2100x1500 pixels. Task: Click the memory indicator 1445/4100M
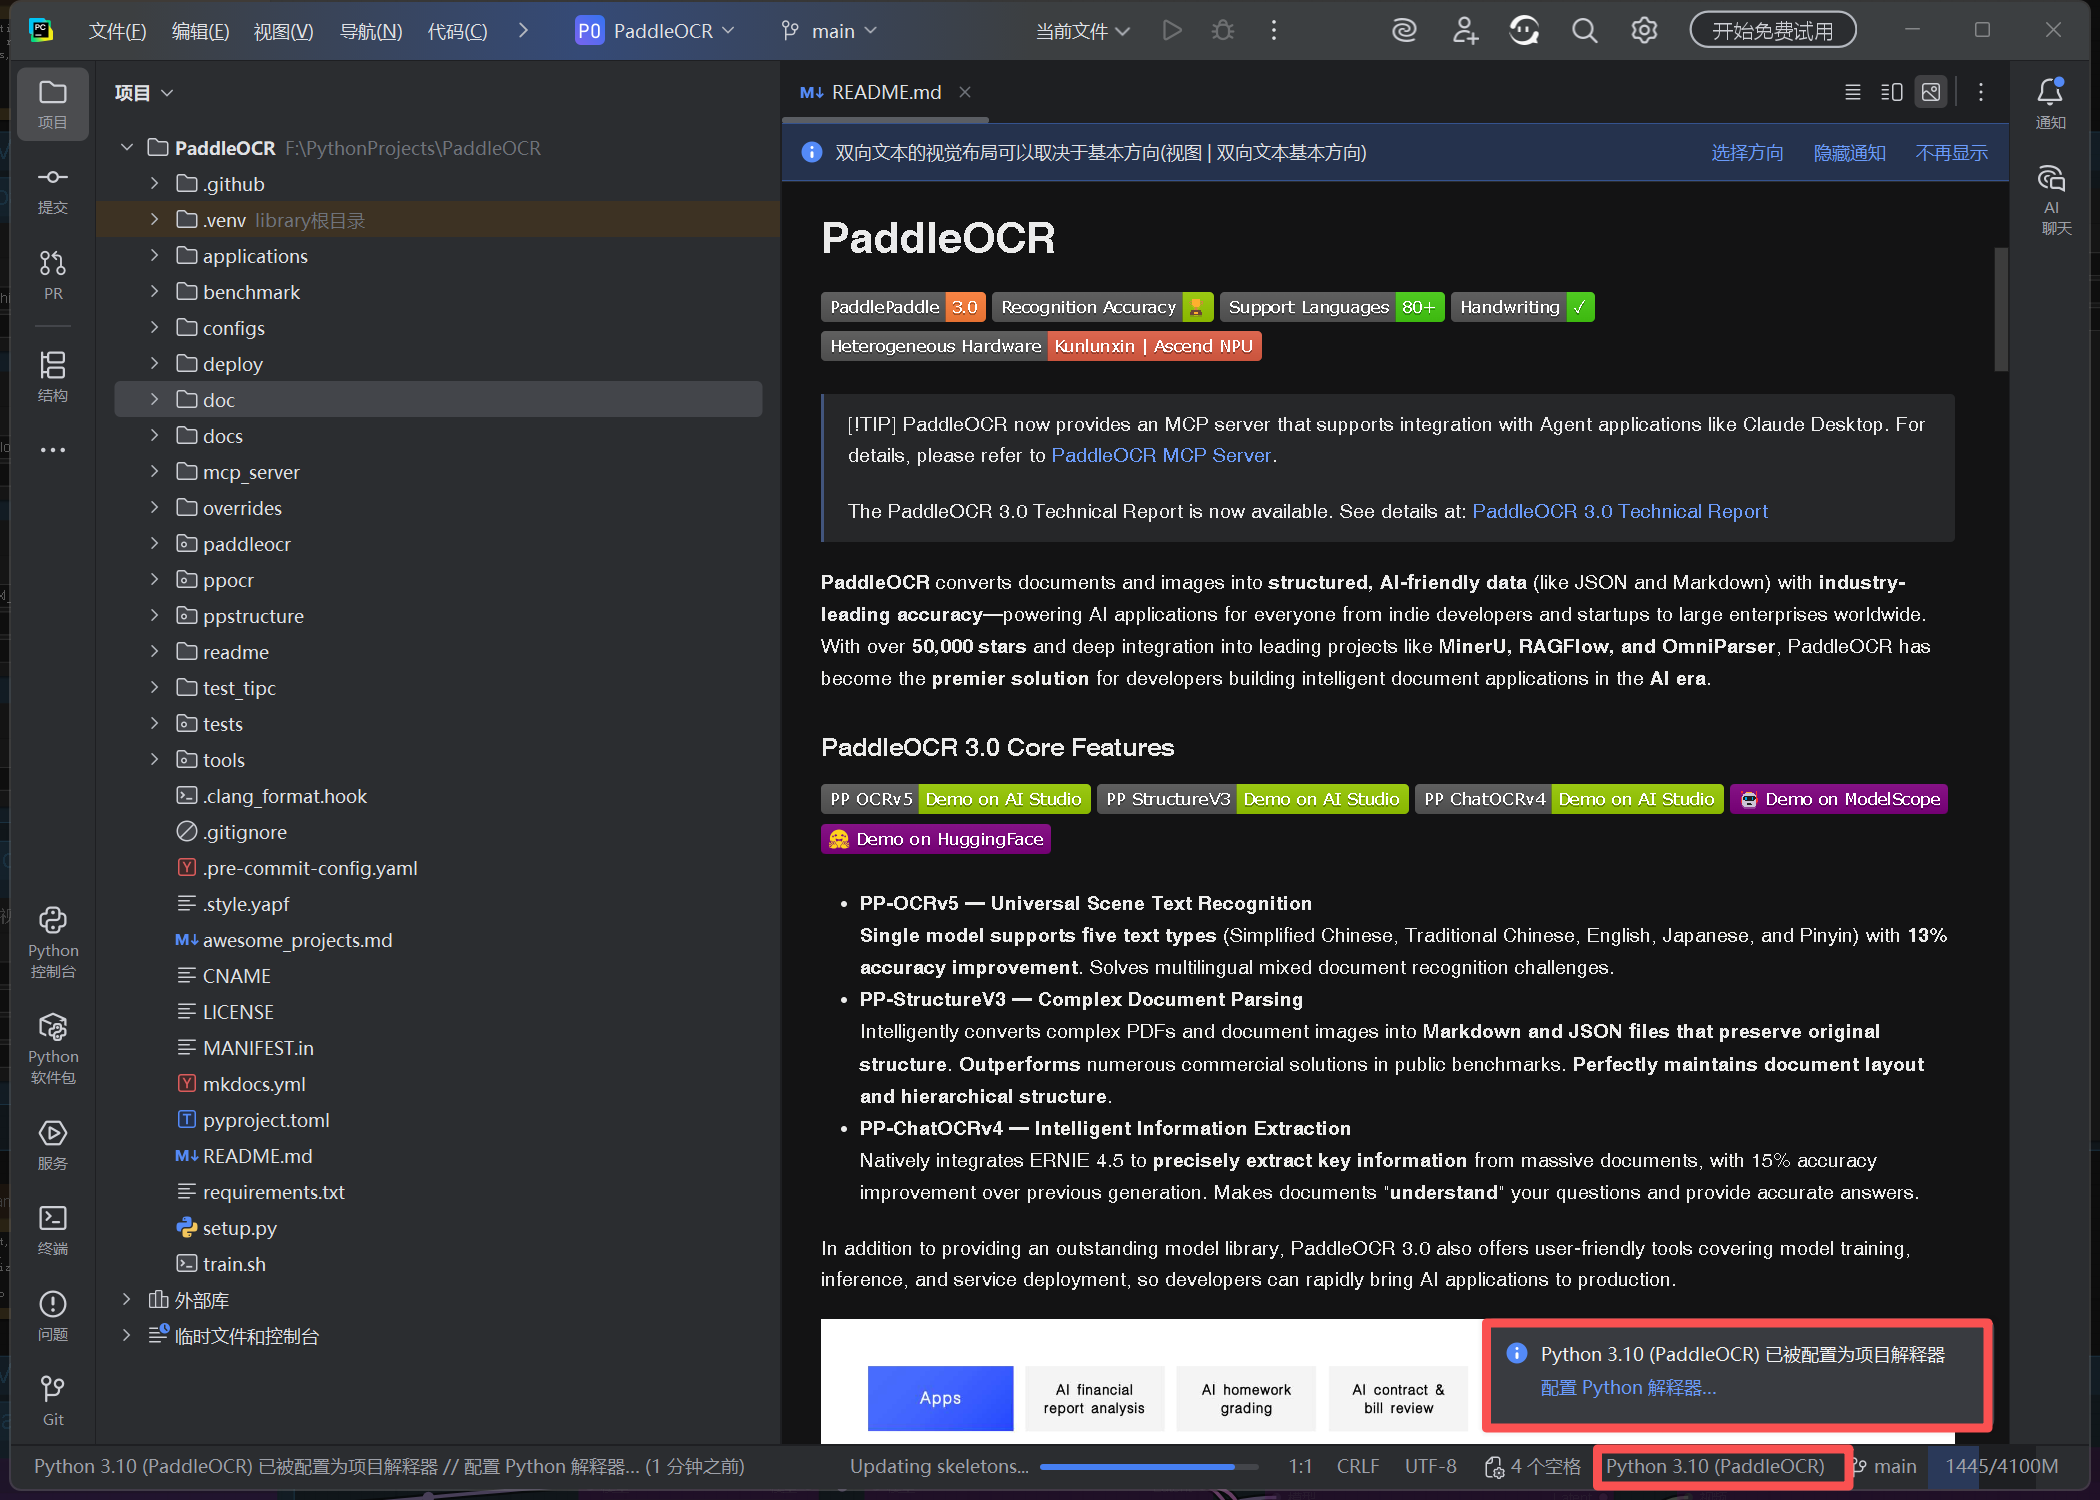(2001, 1466)
